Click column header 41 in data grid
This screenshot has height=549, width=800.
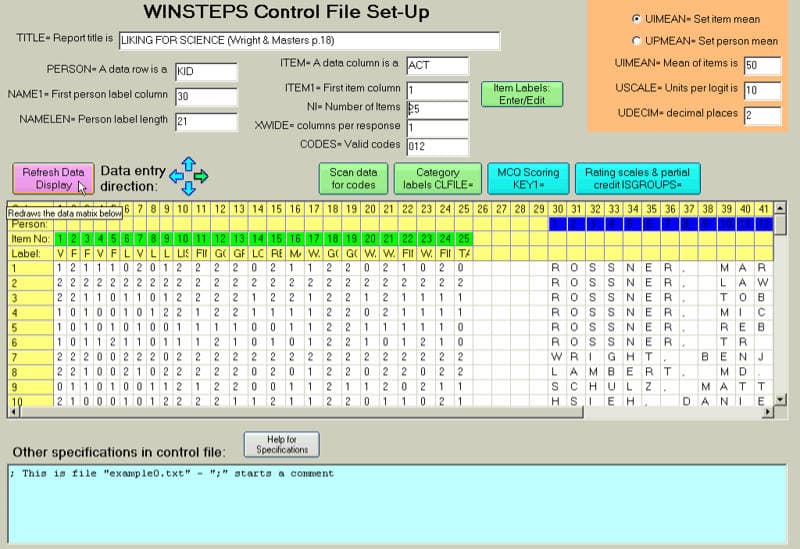coord(764,209)
